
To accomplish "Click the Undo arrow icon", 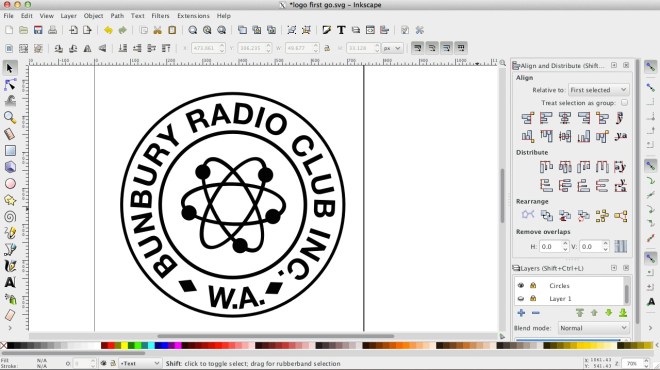I will [x=108, y=30].
